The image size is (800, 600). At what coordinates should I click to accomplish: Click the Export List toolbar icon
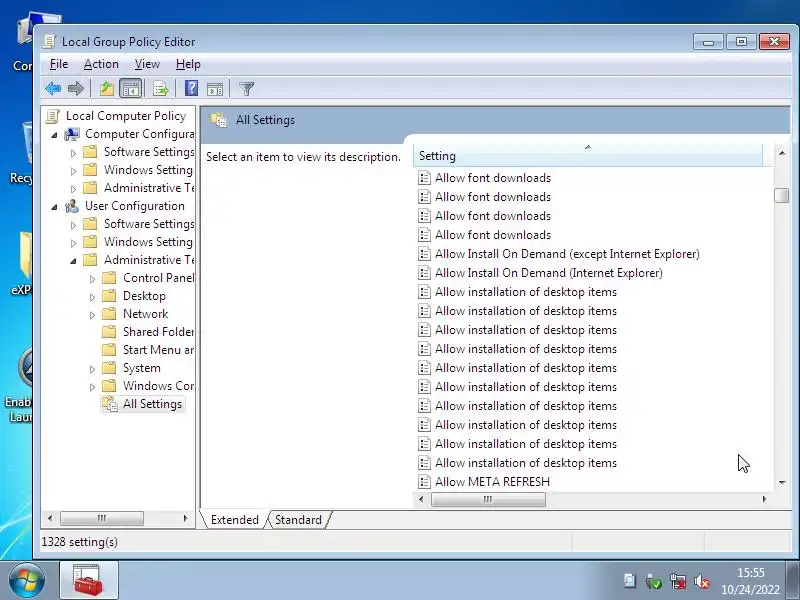click(x=161, y=89)
